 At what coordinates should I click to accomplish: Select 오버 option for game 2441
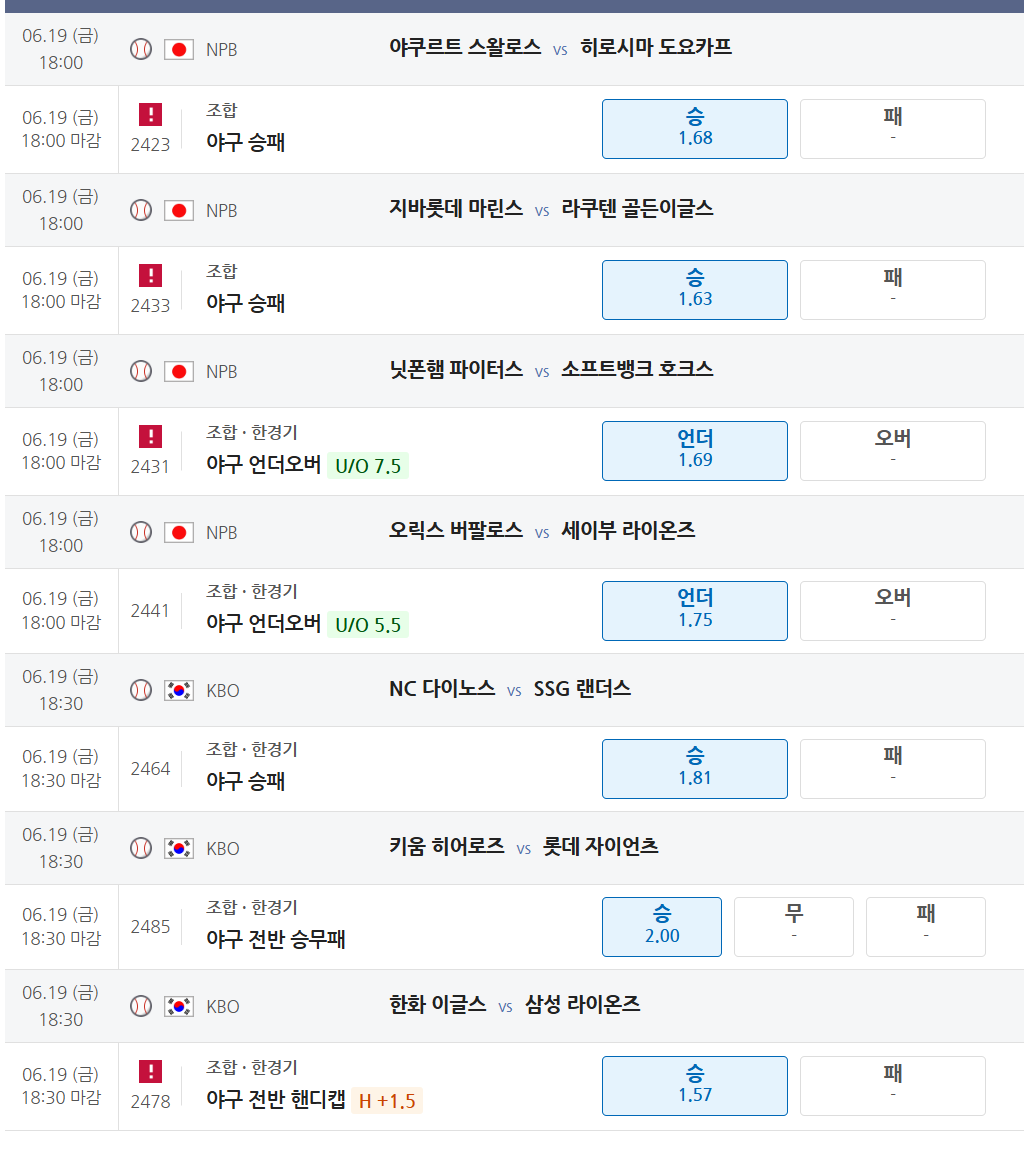[892, 611]
